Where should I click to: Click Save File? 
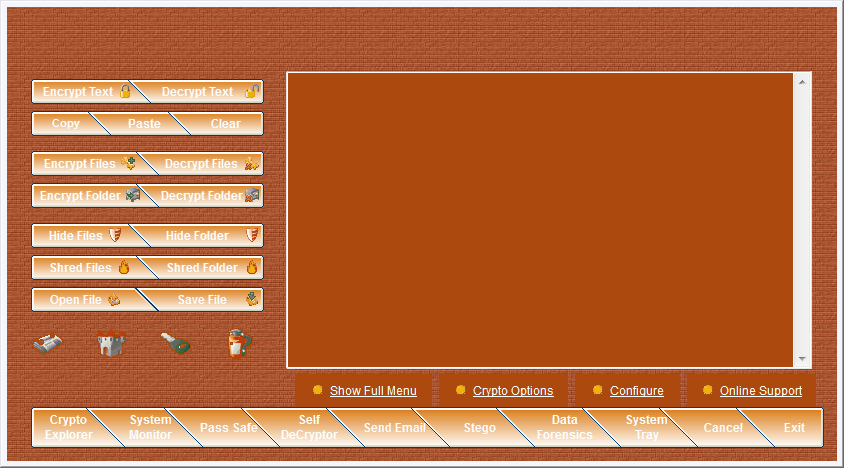(x=207, y=300)
